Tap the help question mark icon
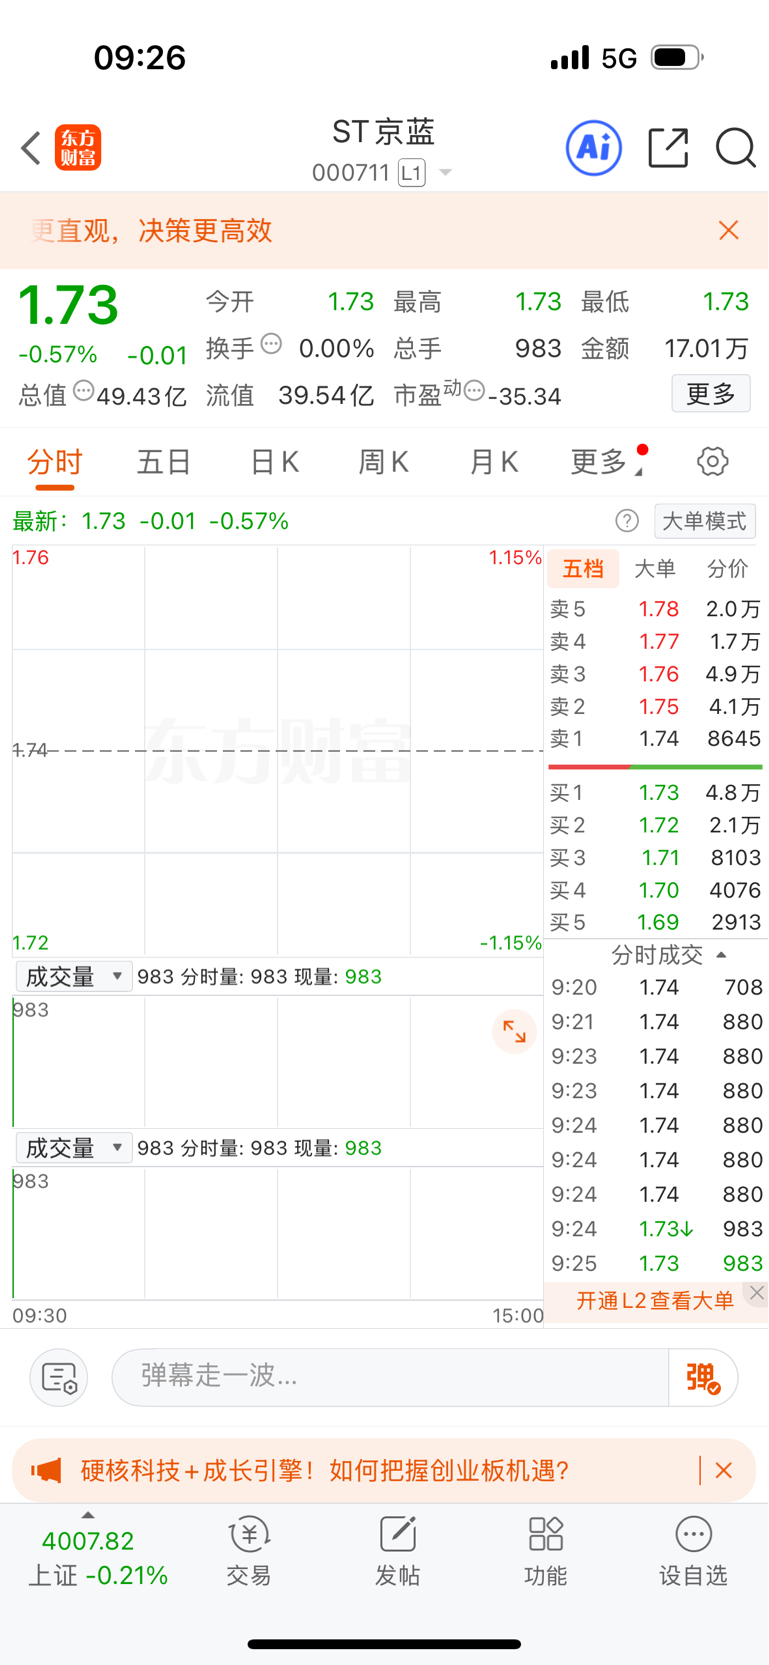Image resolution: width=769 pixels, height=1665 pixels. (x=627, y=521)
